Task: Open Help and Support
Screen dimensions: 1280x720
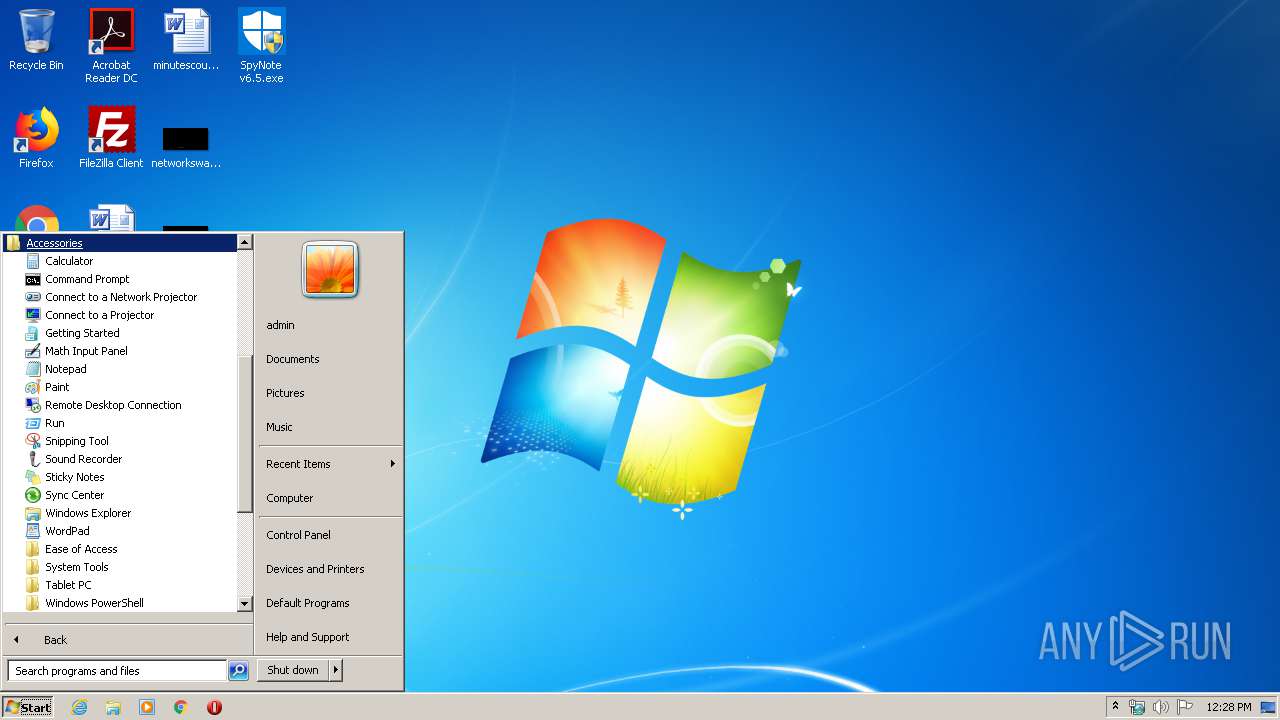Action: [x=307, y=637]
